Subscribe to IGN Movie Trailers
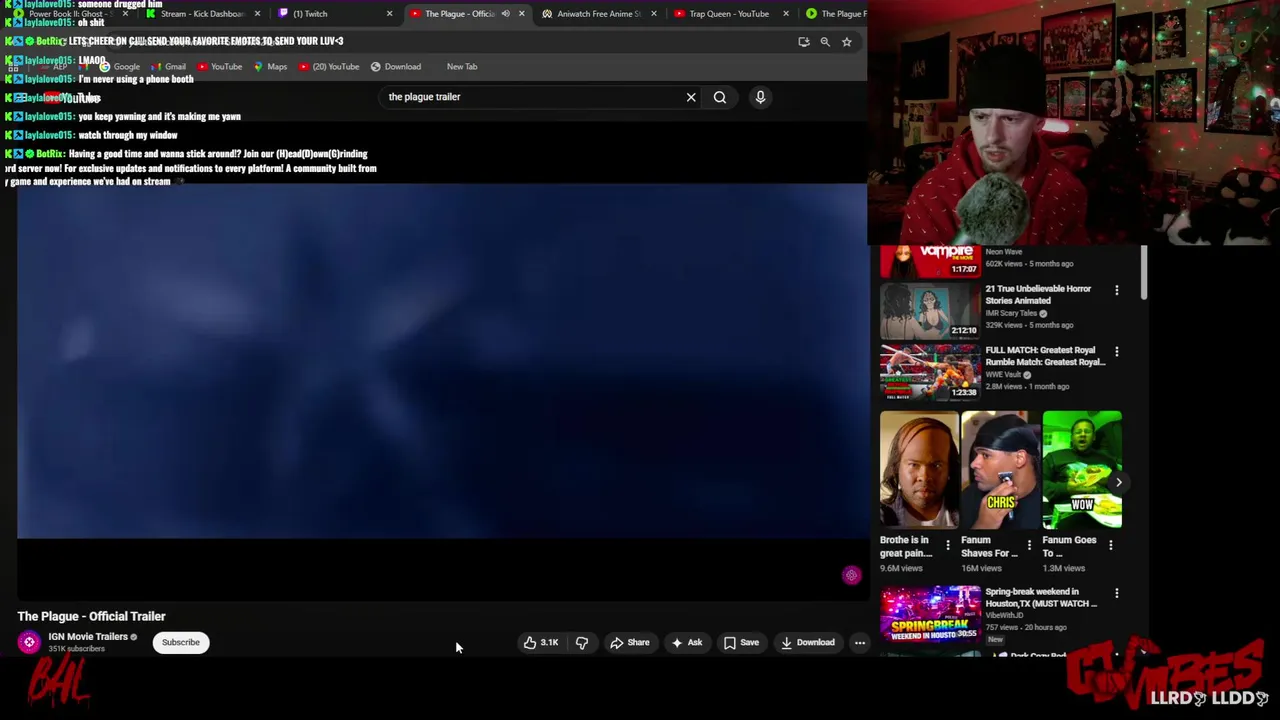This screenshot has width=1280, height=720. tap(181, 642)
